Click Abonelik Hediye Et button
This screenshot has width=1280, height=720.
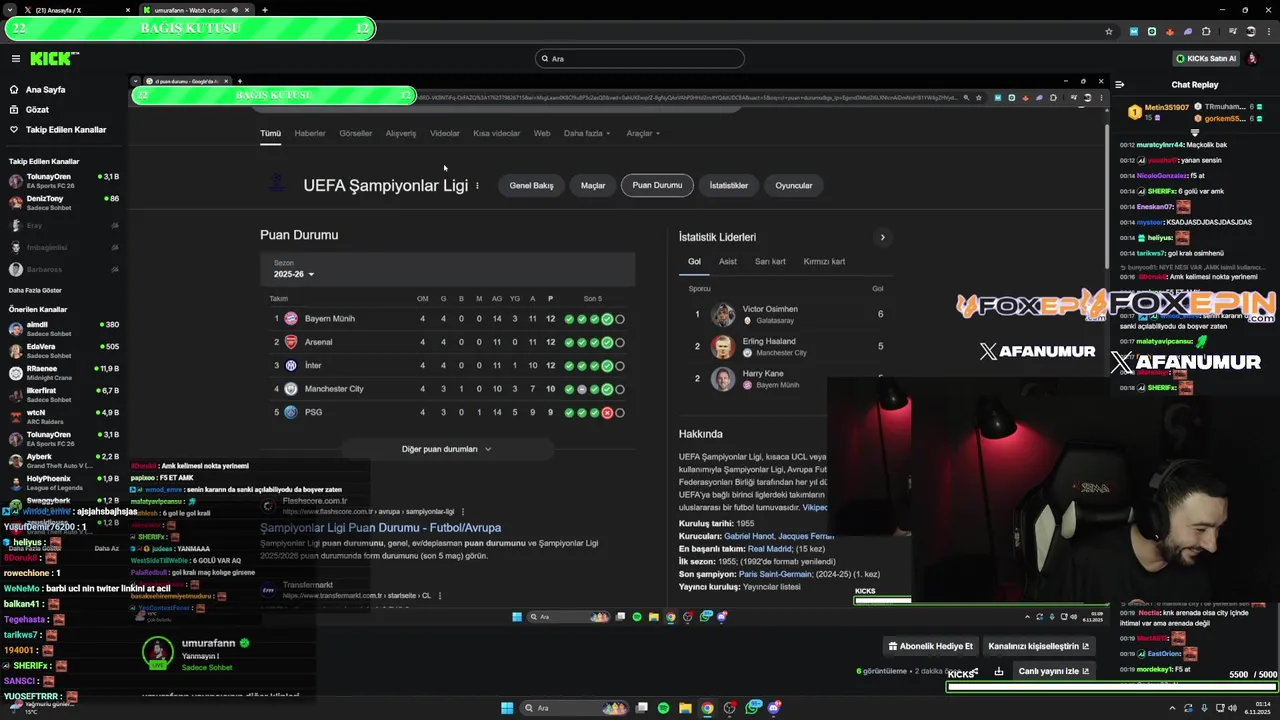(x=930, y=646)
